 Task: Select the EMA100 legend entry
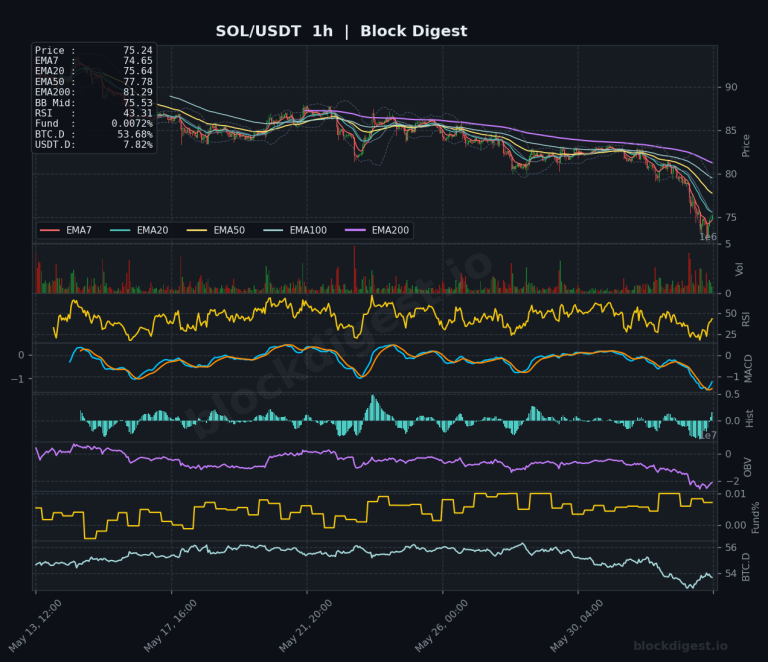point(295,230)
